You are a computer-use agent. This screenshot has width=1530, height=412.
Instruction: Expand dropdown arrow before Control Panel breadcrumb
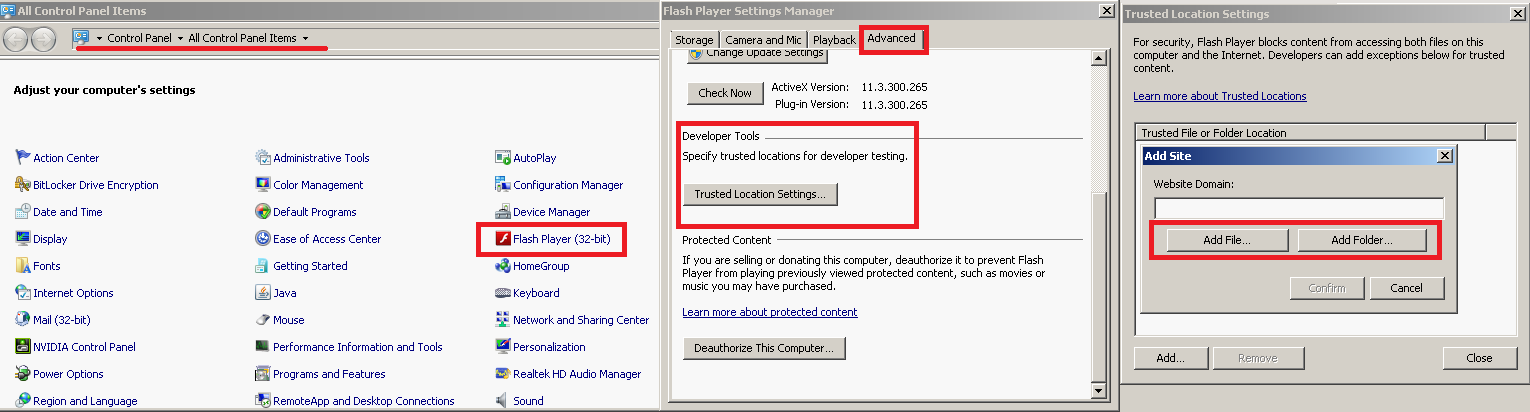tap(99, 38)
